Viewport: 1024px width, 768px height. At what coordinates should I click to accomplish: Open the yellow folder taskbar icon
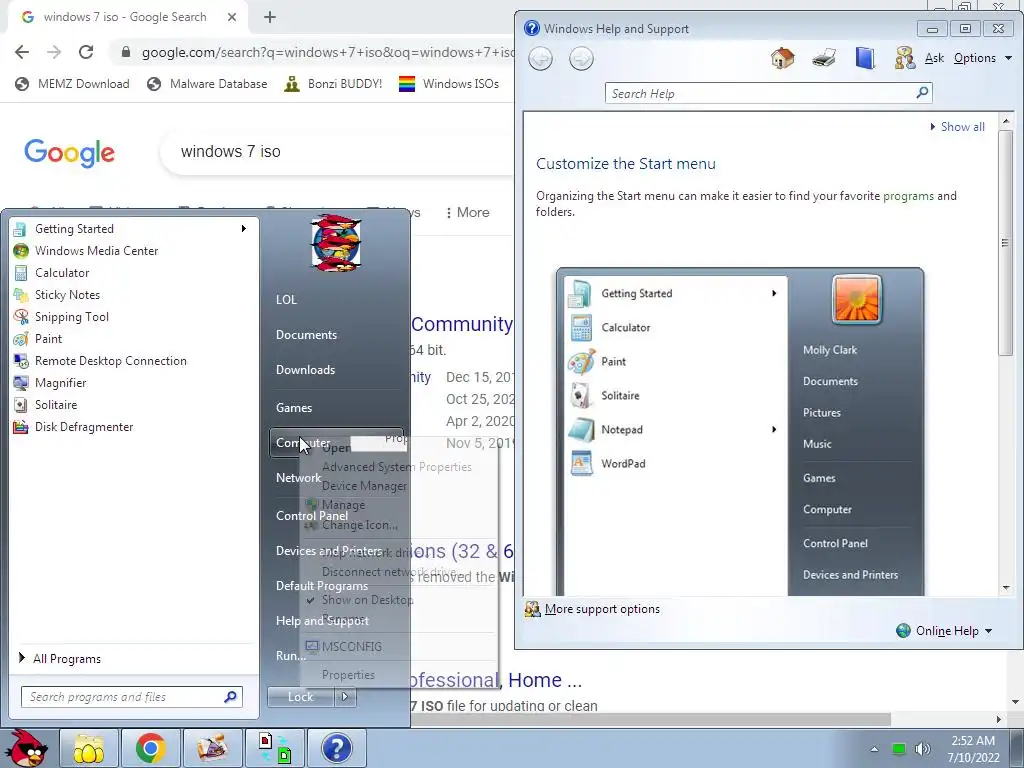click(89, 748)
